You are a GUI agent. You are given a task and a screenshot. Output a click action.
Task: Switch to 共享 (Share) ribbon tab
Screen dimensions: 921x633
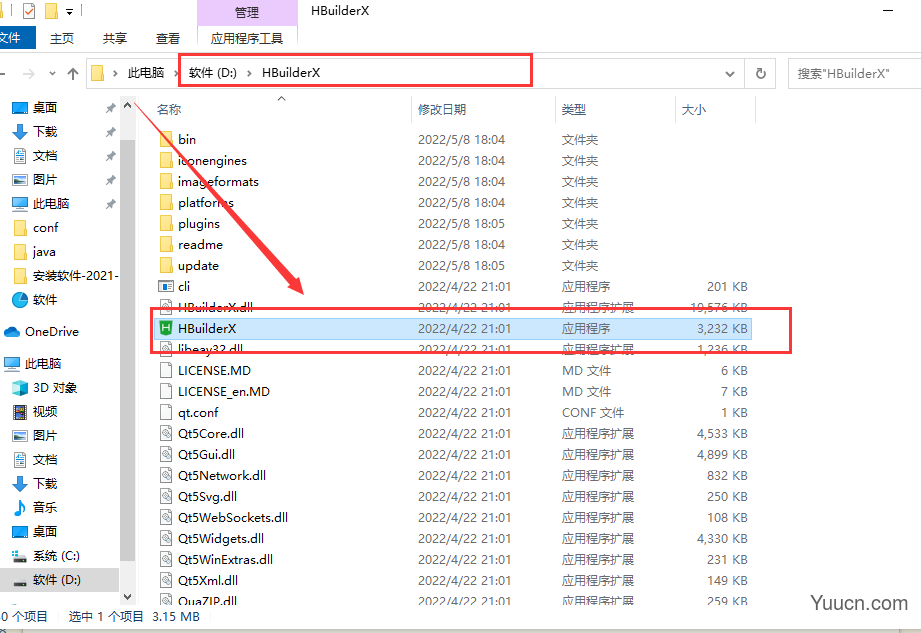(115, 38)
